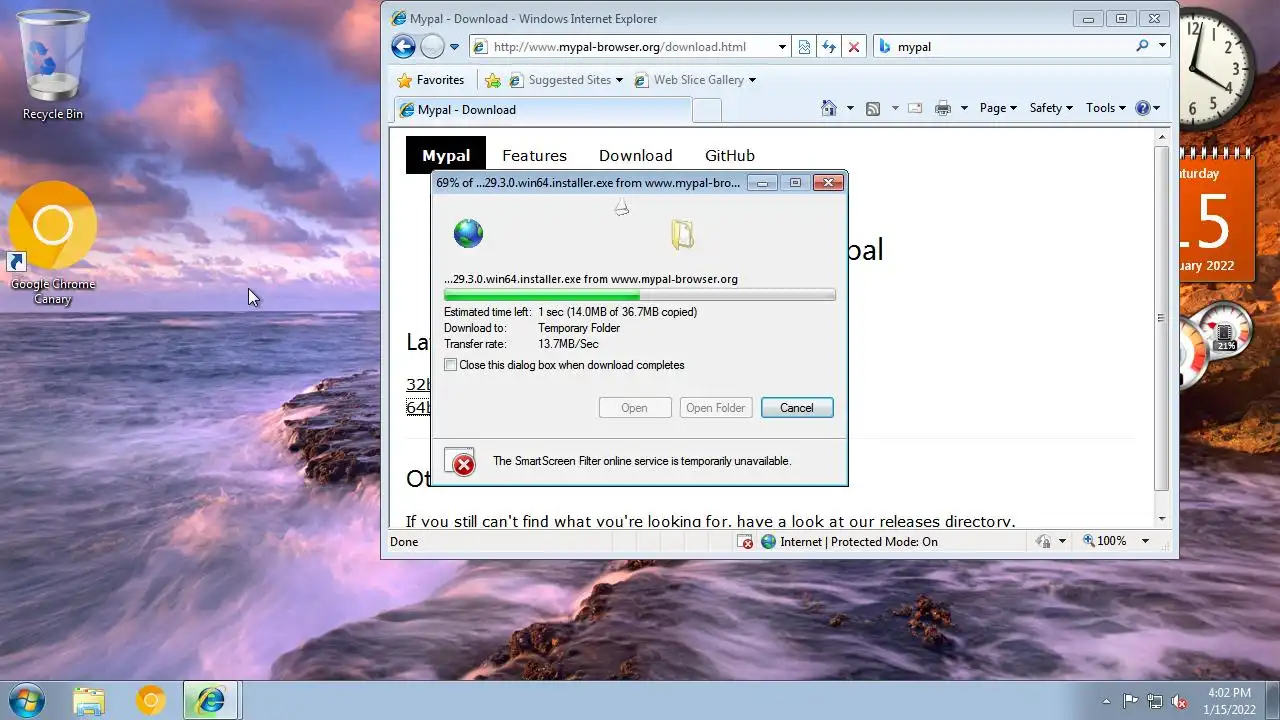Click the folder icon in download dialog
The image size is (1280, 720).
tap(683, 233)
